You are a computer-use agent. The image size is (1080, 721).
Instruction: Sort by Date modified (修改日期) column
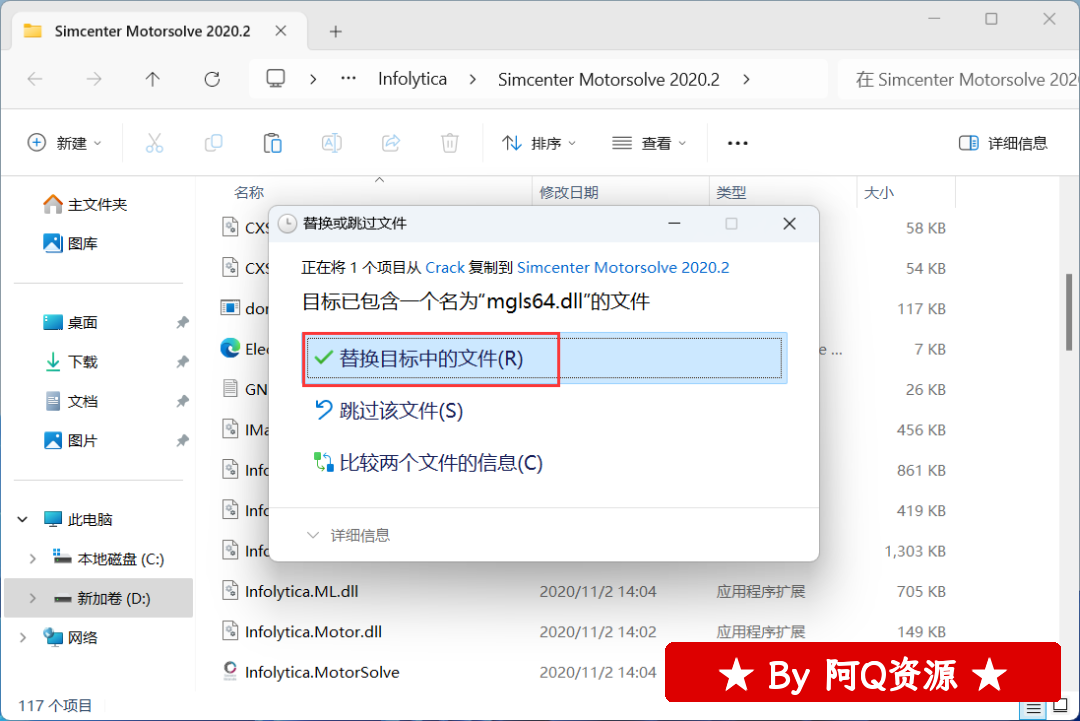568,192
